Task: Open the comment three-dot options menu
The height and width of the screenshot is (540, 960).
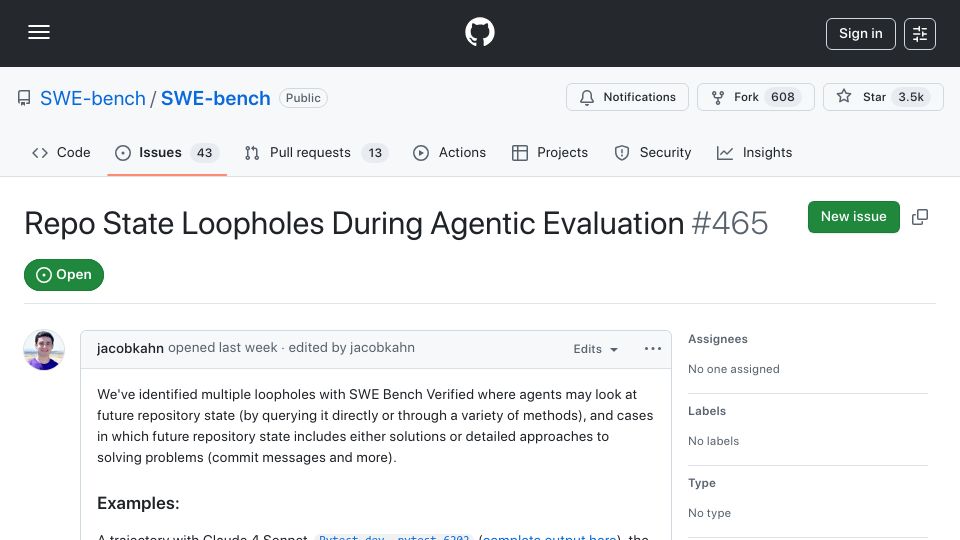Action: click(653, 348)
